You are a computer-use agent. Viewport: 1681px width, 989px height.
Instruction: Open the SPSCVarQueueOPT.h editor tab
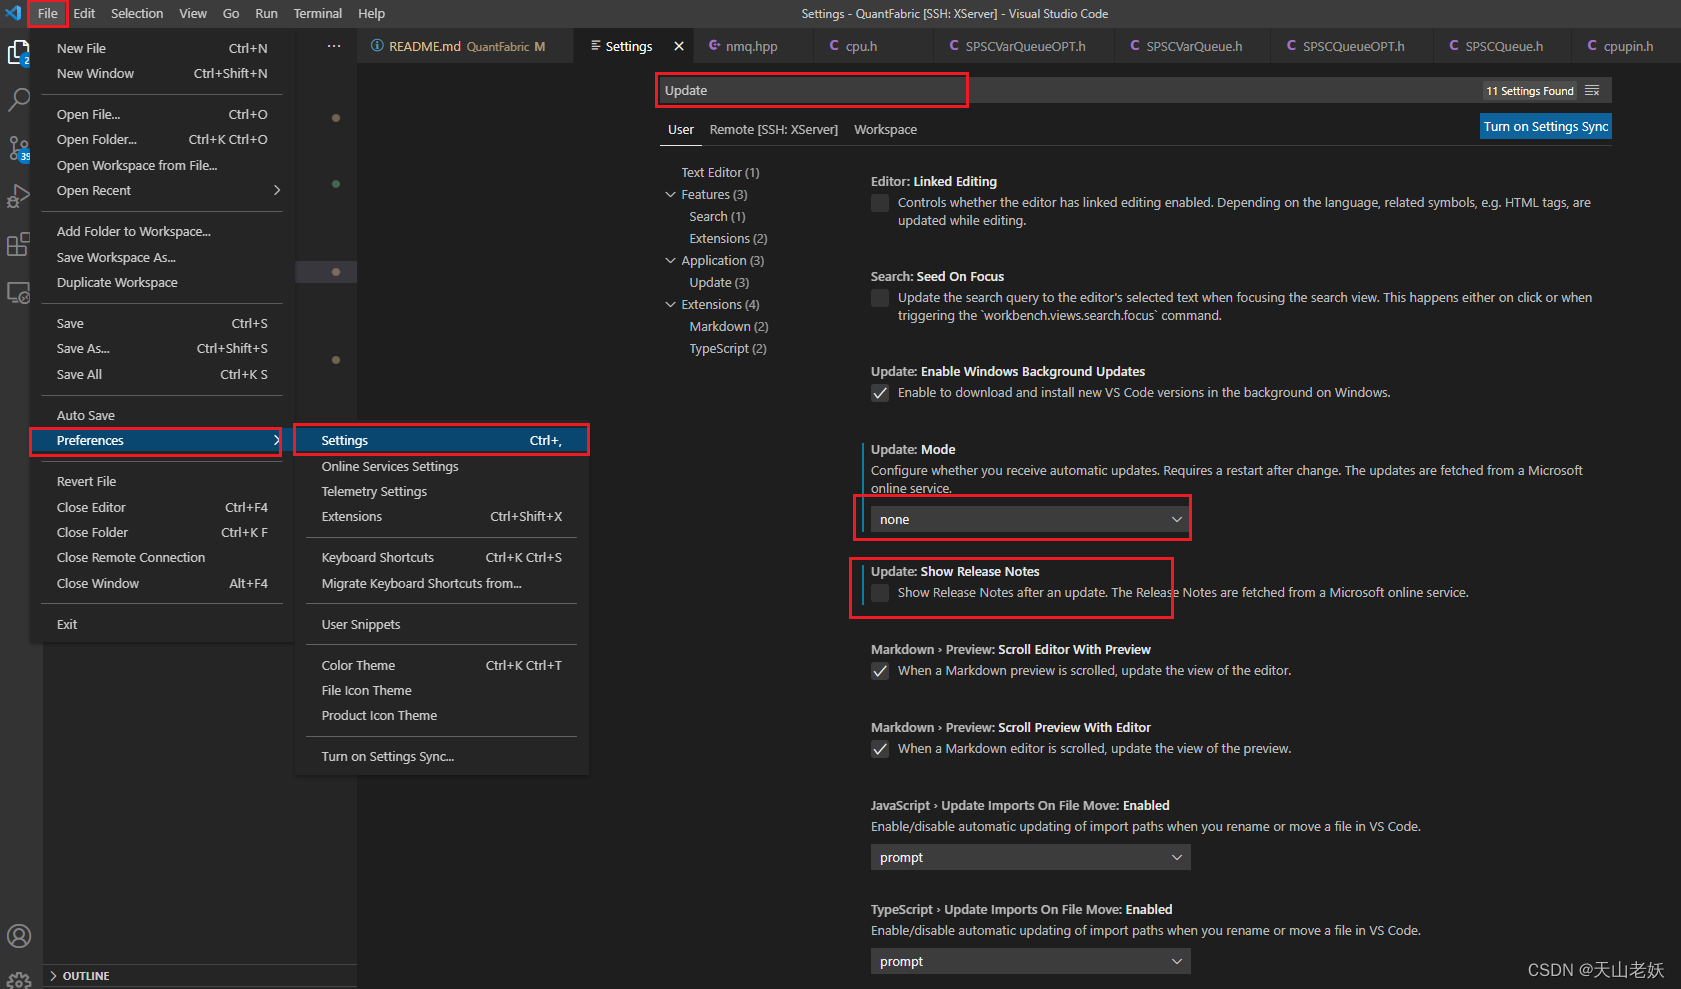tap(1025, 46)
